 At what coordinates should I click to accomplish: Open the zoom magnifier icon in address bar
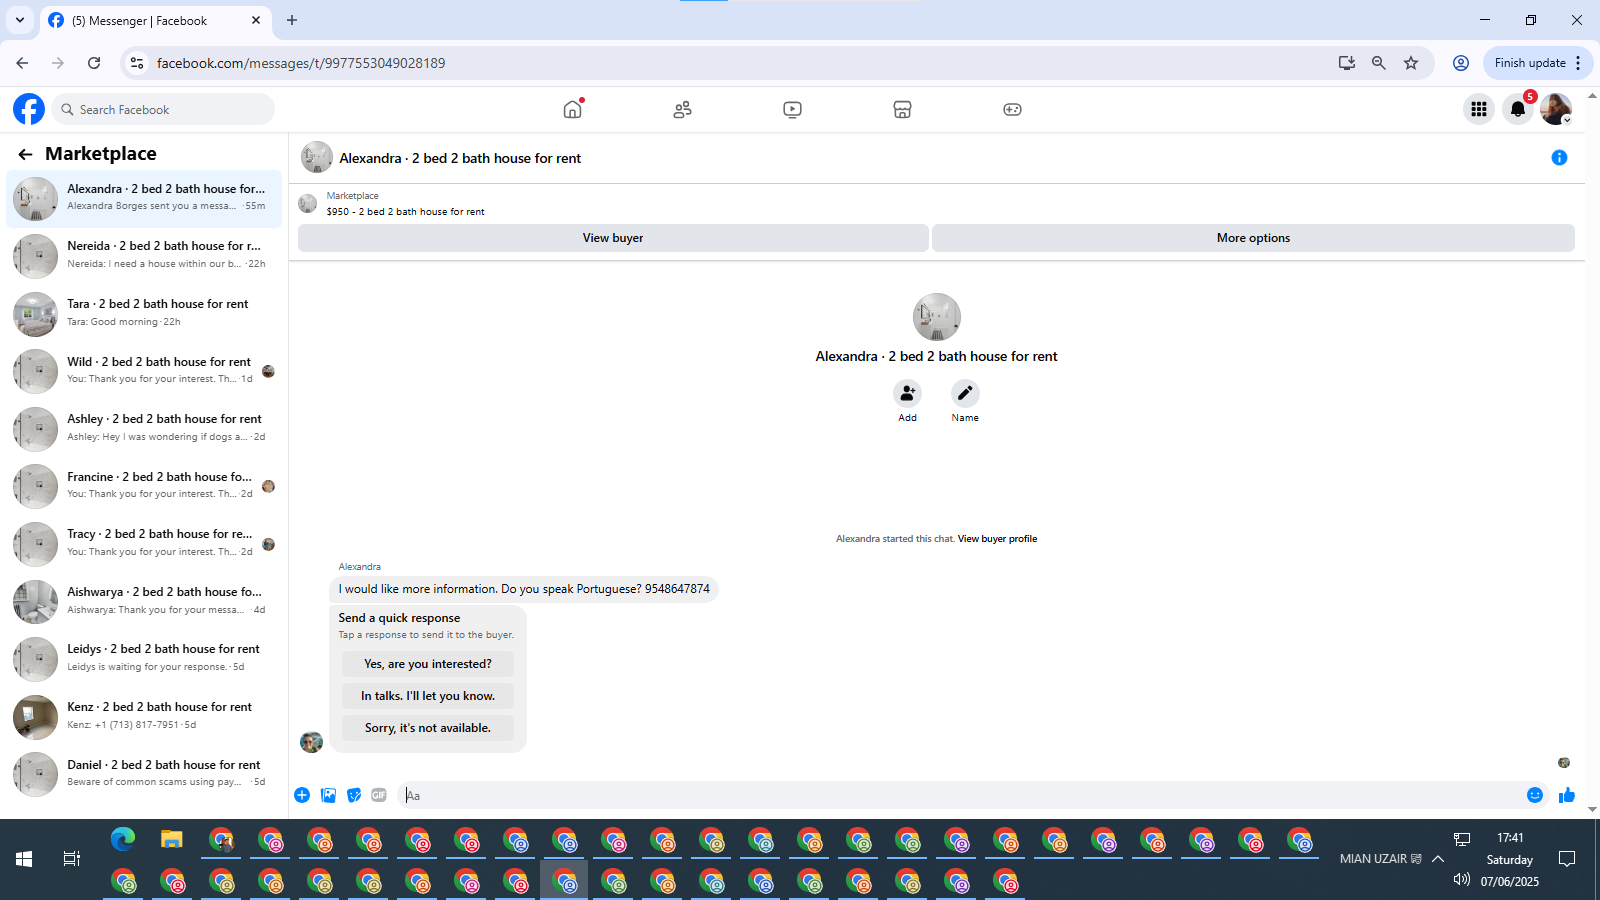tap(1379, 63)
